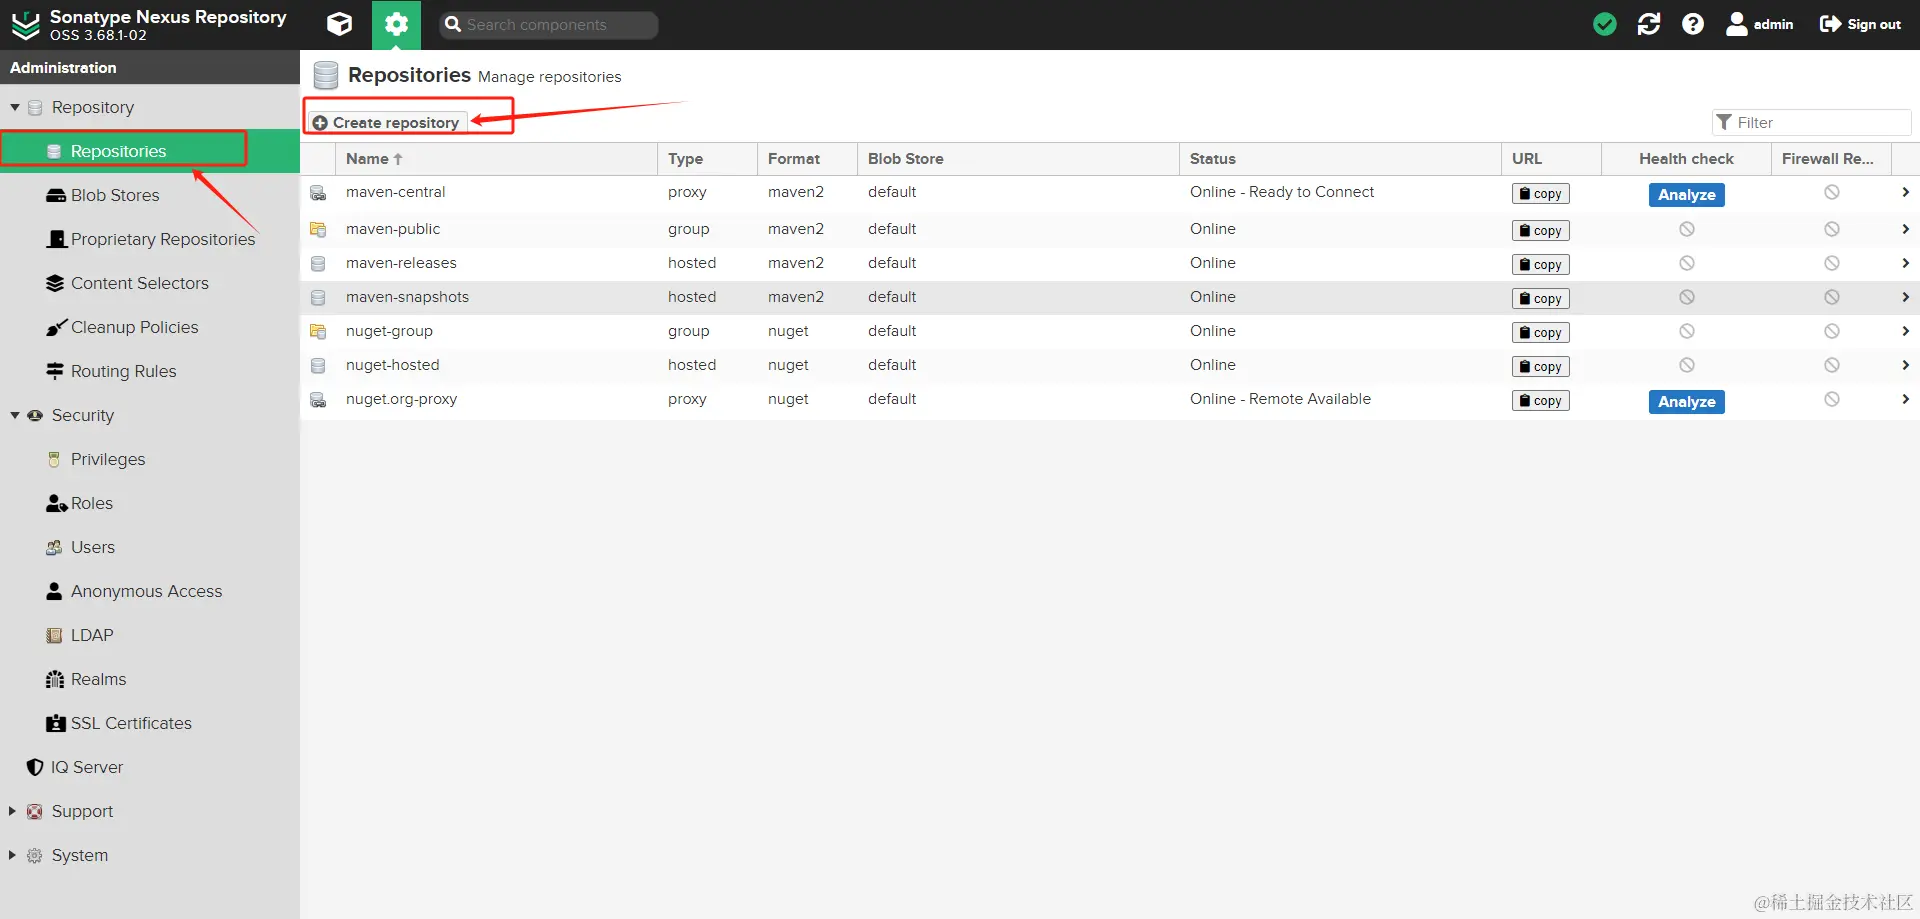Image resolution: width=1920 pixels, height=919 pixels.
Task: Click maven-releases hosted repository icon
Action: click(x=318, y=264)
